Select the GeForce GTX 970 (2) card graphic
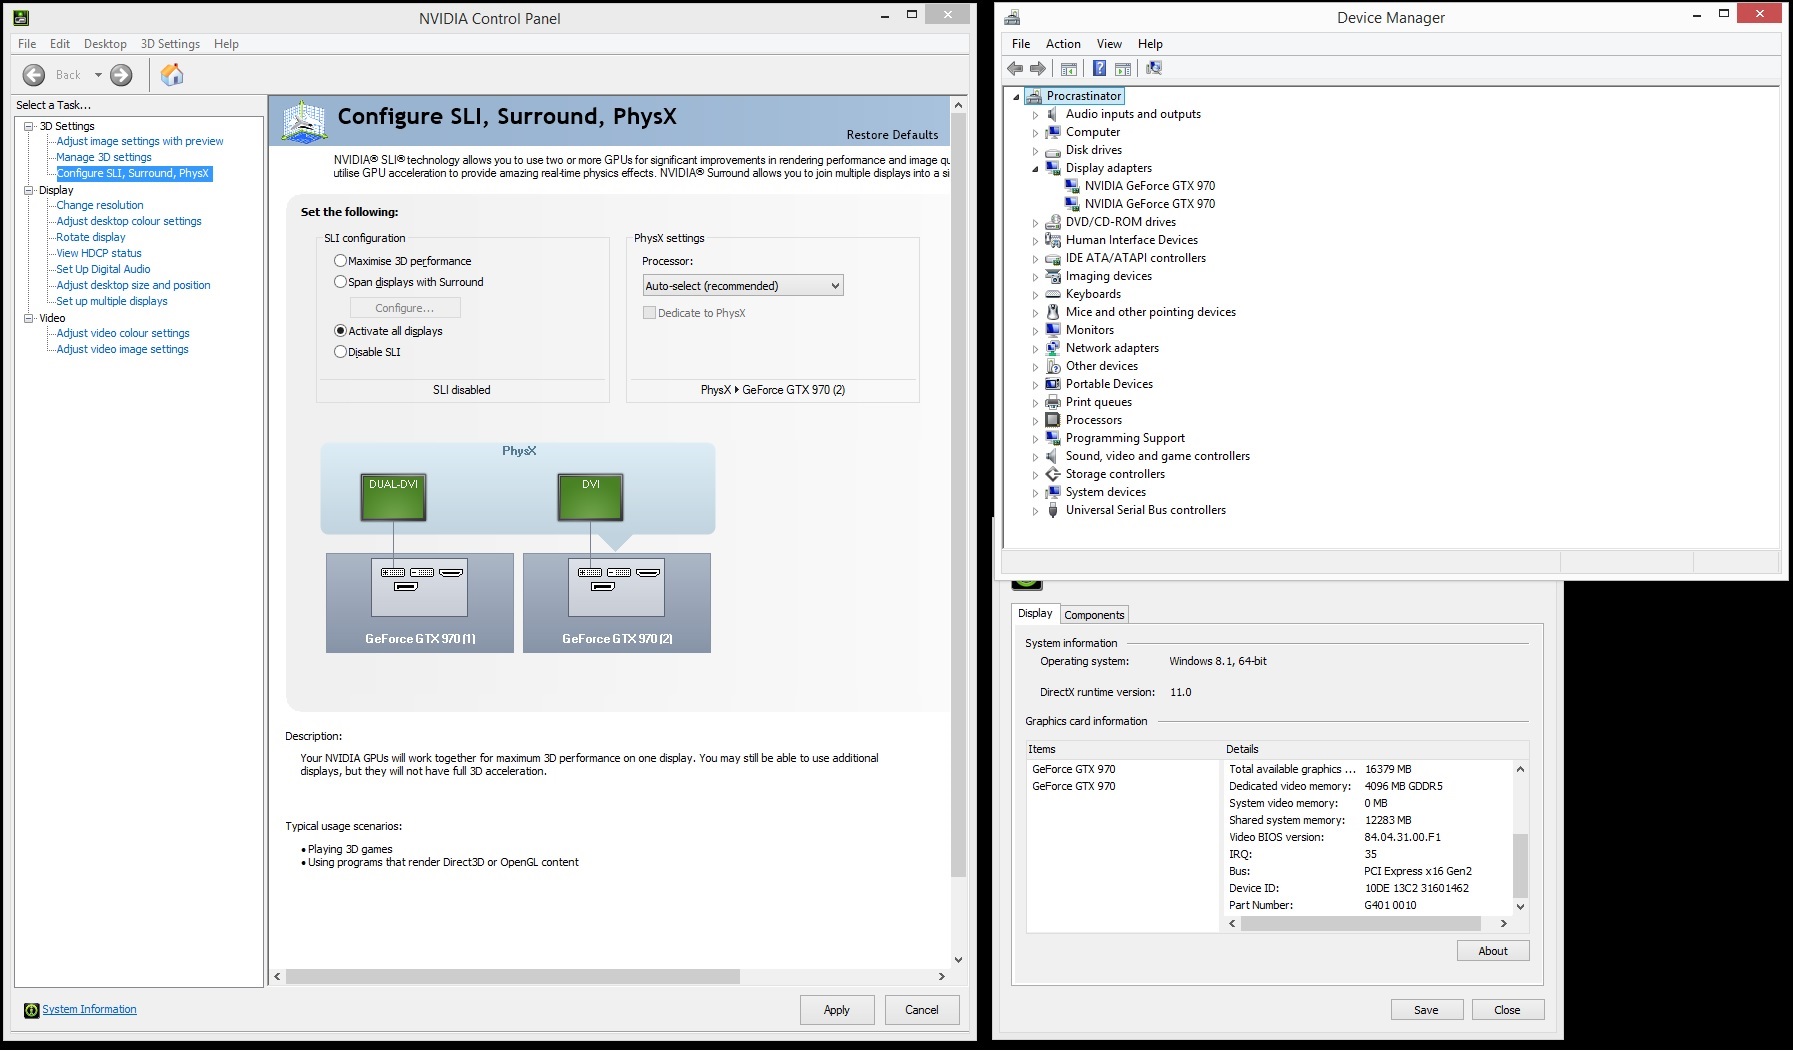 617,603
